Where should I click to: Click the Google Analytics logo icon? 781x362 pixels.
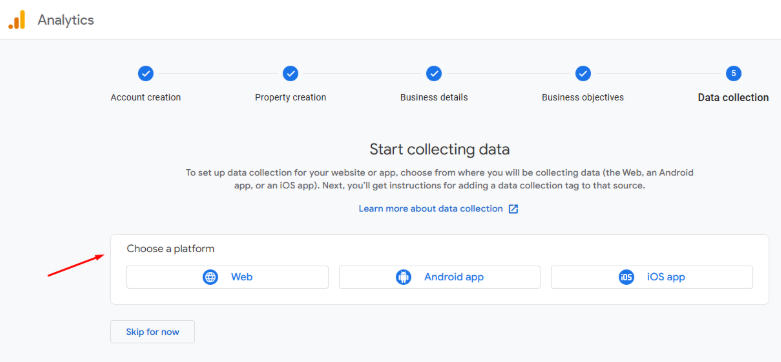pyautogui.click(x=16, y=20)
